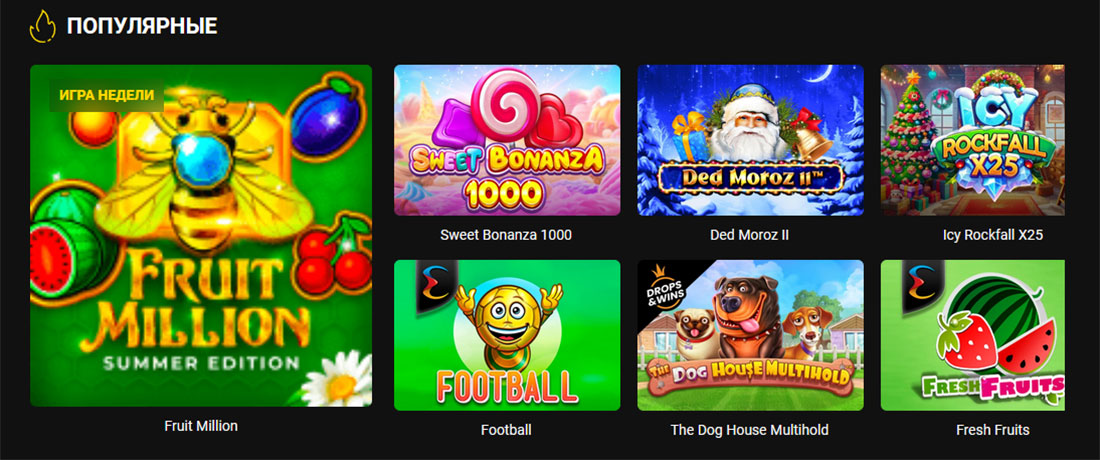Click the flame icon beside Популярные
The height and width of the screenshot is (460, 1100).
(42, 26)
